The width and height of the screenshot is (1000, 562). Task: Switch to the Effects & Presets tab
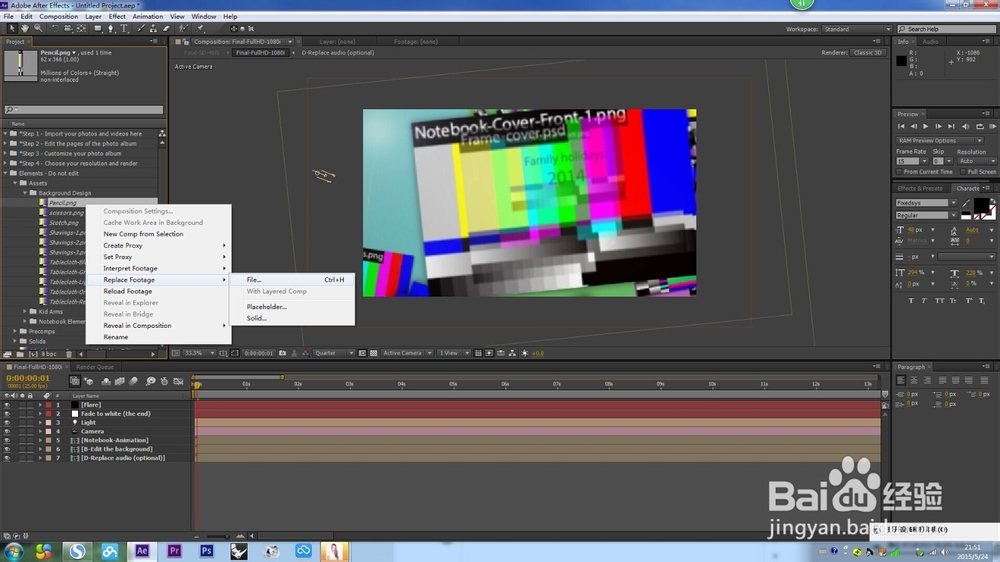coord(920,188)
